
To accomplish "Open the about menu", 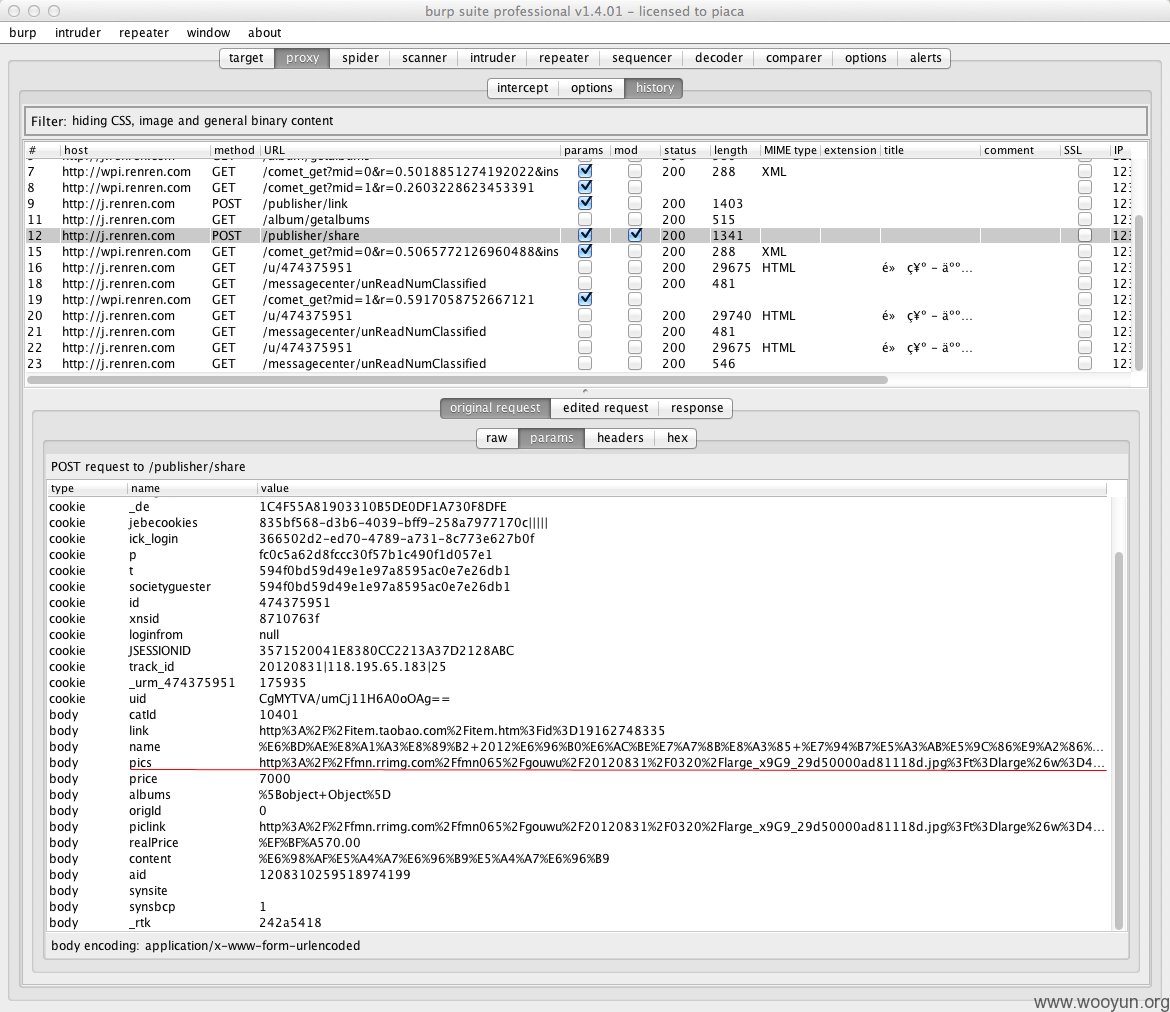I will [264, 33].
